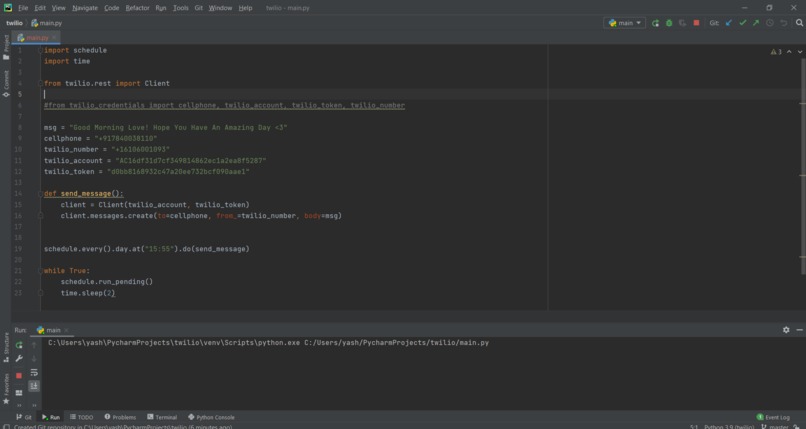
Task: Open the Project tool window sidebar button
Action: (6, 47)
